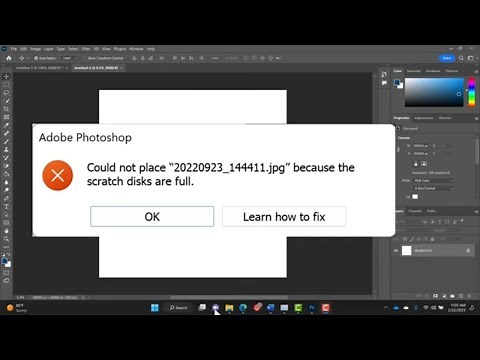The height and width of the screenshot is (360, 480).
Task: Select the Spot Healing Brush tool
Action: tap(6, 133)
